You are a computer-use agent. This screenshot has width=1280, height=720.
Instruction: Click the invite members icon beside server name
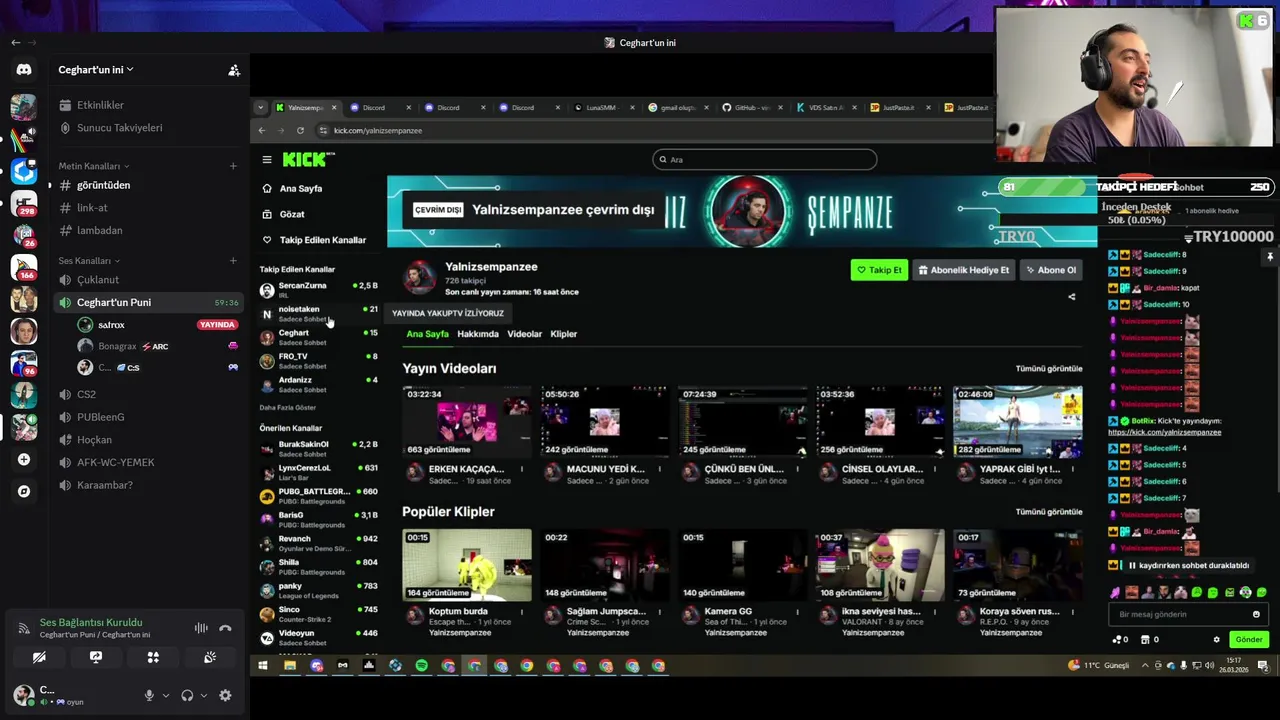pyautogui.click(x=234, y=70)
